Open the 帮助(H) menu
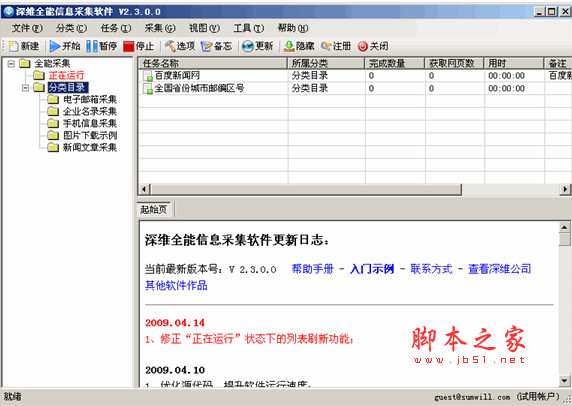This screenshot has height=406, width=572. point(293,28)
